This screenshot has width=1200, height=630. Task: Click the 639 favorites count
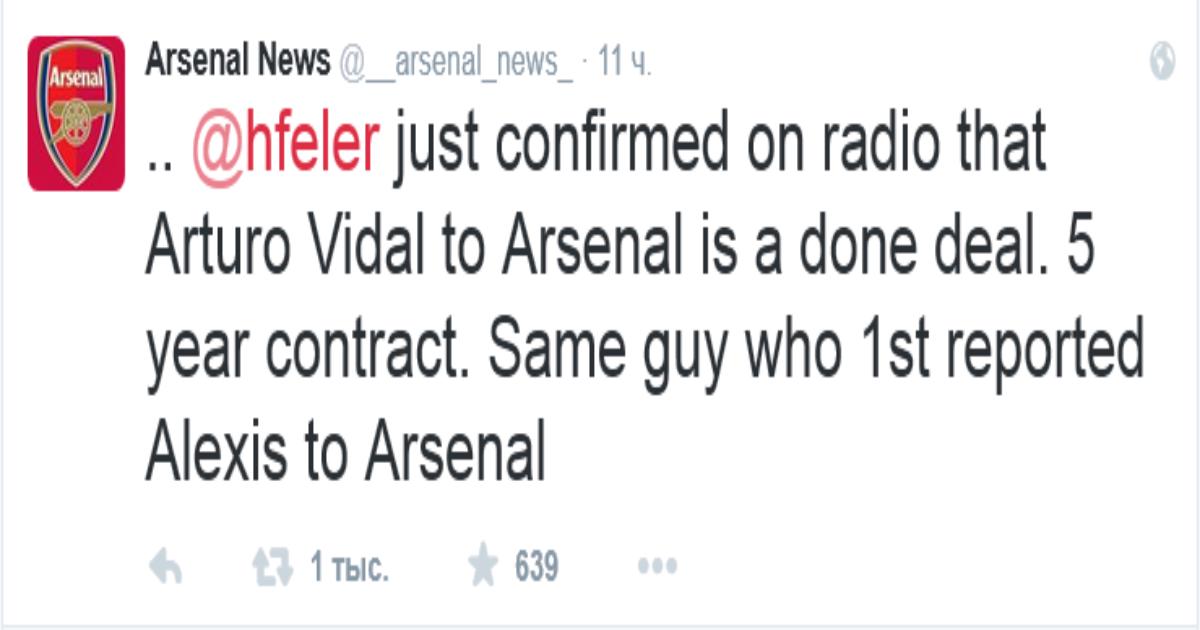pyautogui.click(x=536, y=569)
